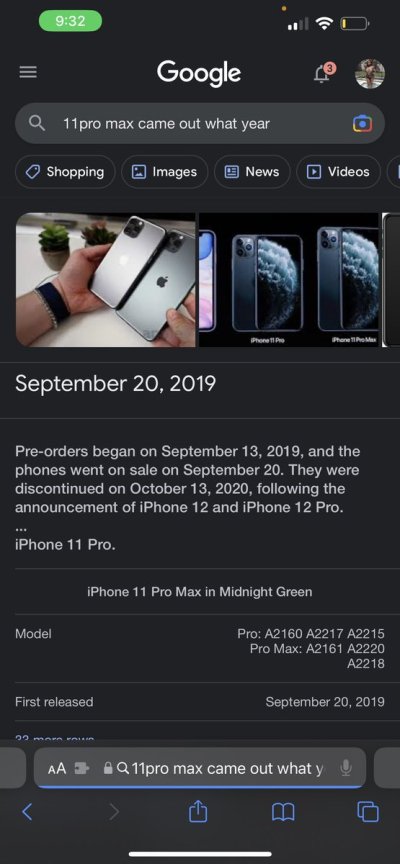Tap the Safari share icon
This screenshot has width=400, height=864.
(198, 811)
